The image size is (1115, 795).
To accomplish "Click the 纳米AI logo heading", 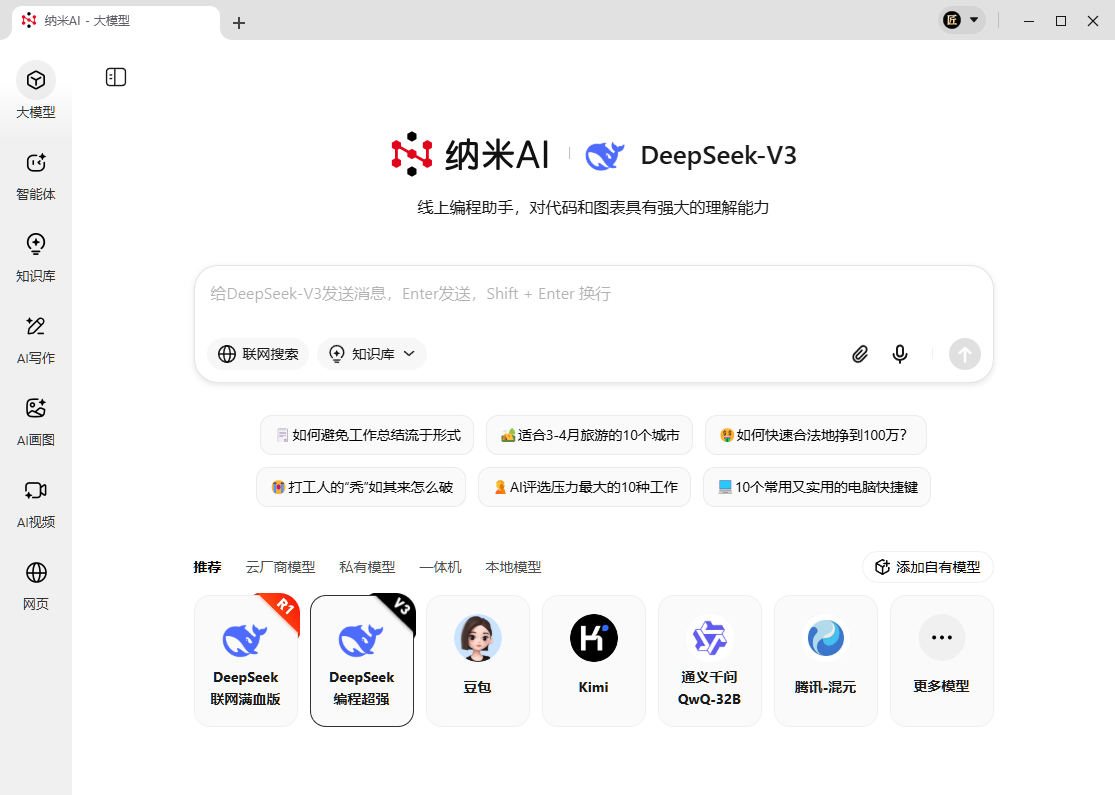I will pos(470,154).
